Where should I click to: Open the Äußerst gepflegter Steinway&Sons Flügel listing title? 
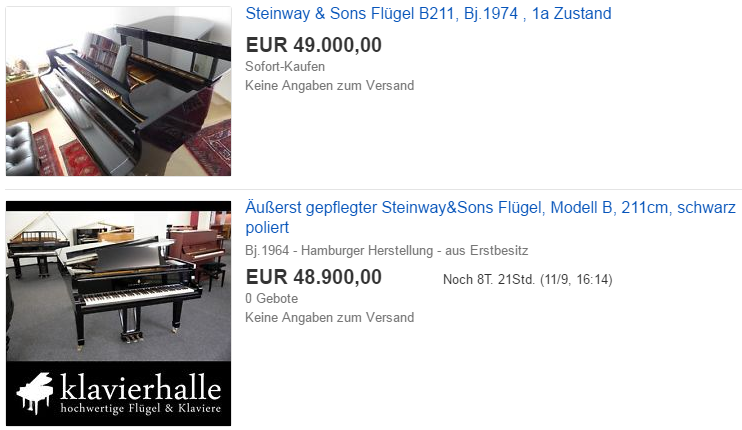pos(490,217)
